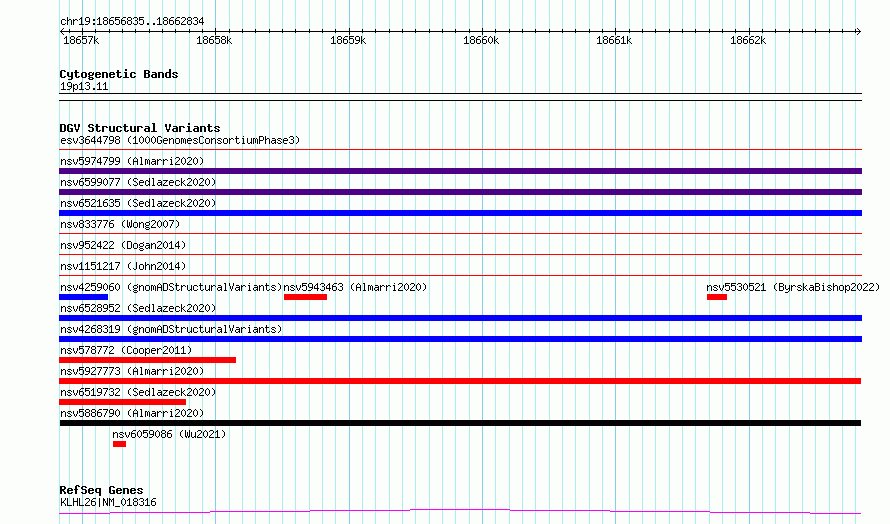Open nsv6519732 (Sedlazeck2020) label

coord(138,392)
